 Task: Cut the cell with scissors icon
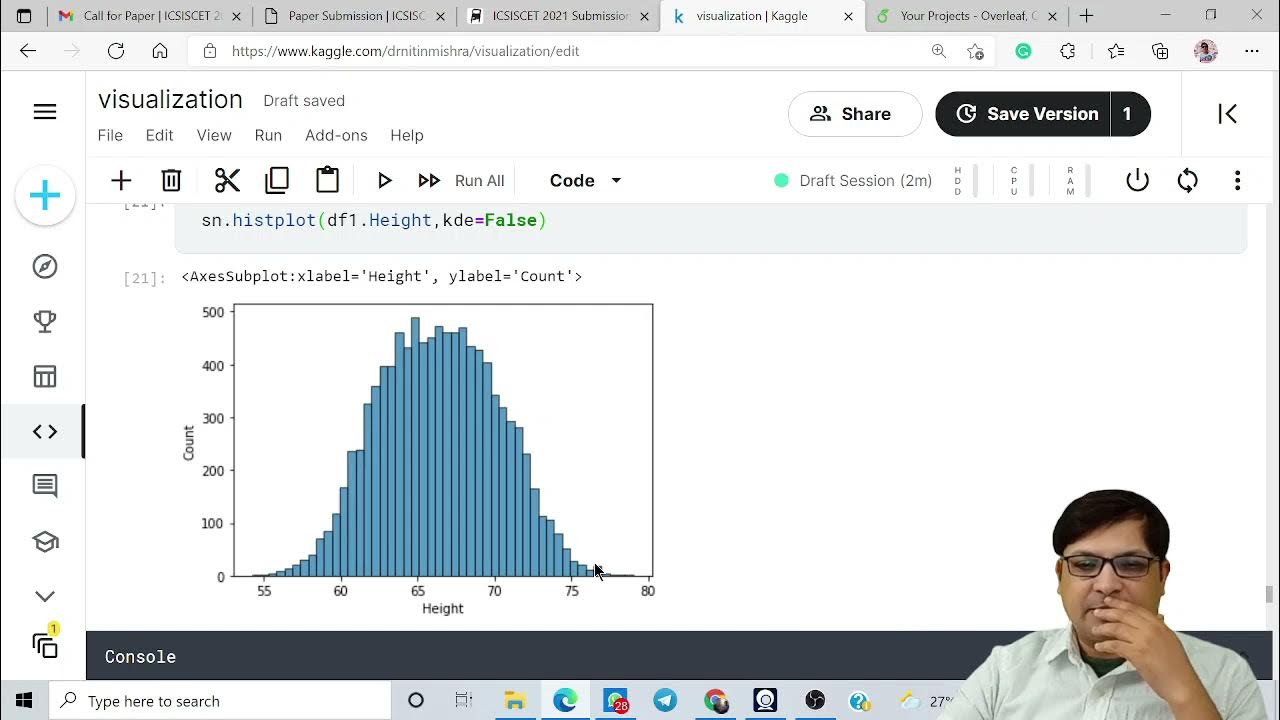(x=227, y=180)
